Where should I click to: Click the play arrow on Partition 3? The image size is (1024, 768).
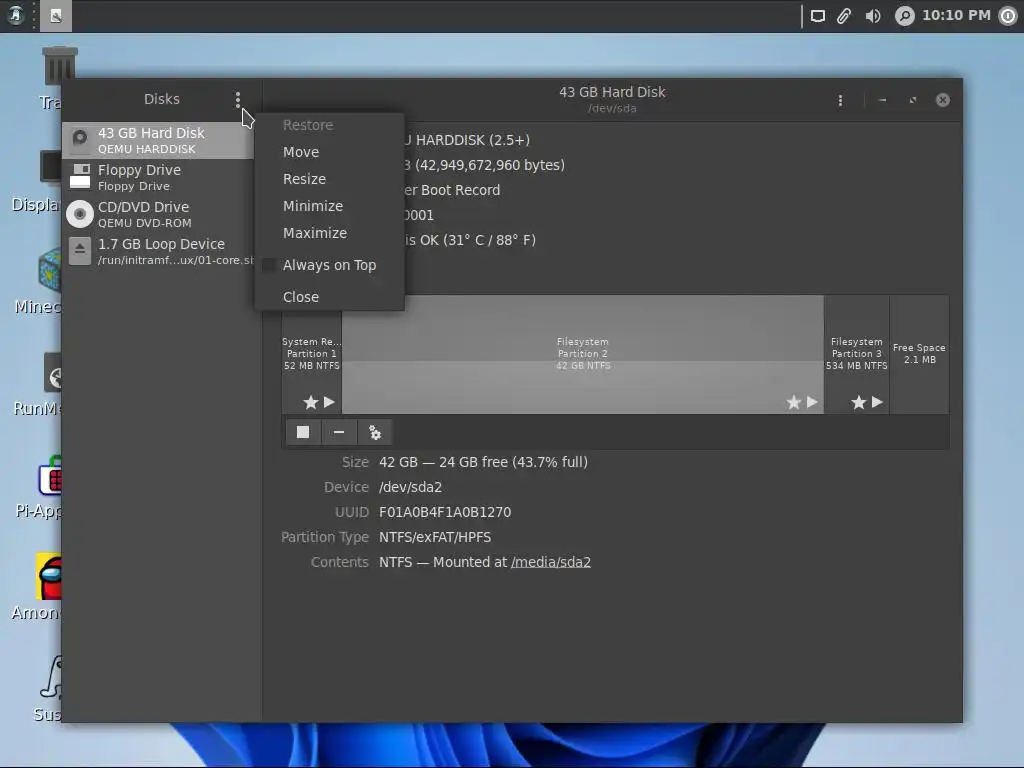[877, 402]
